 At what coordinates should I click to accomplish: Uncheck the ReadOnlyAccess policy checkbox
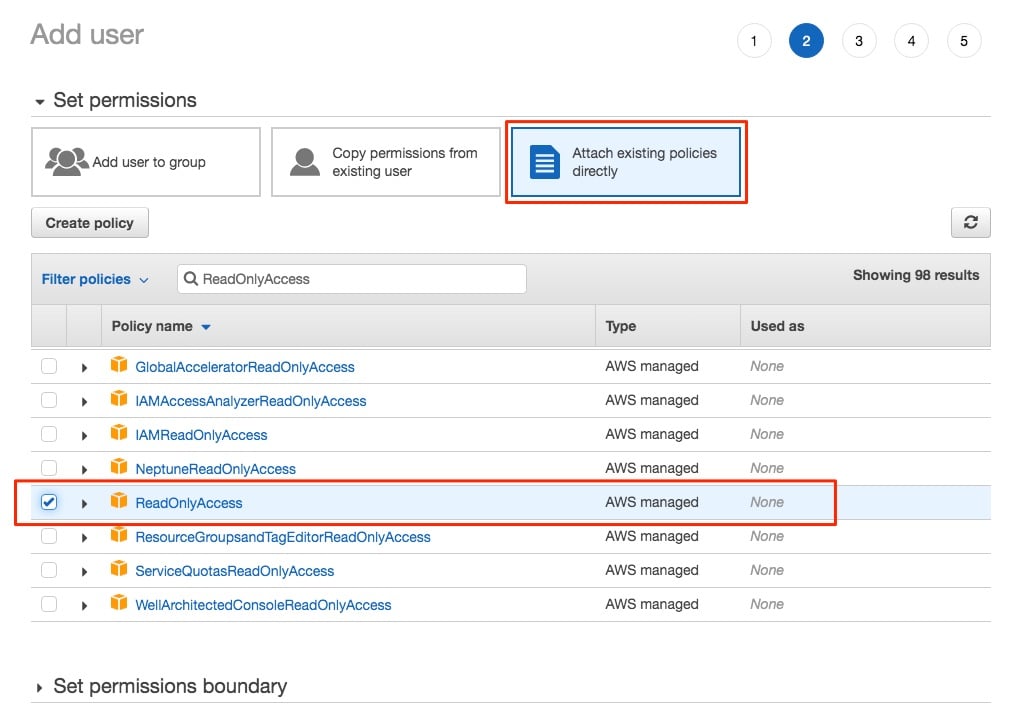pos(49,502)
